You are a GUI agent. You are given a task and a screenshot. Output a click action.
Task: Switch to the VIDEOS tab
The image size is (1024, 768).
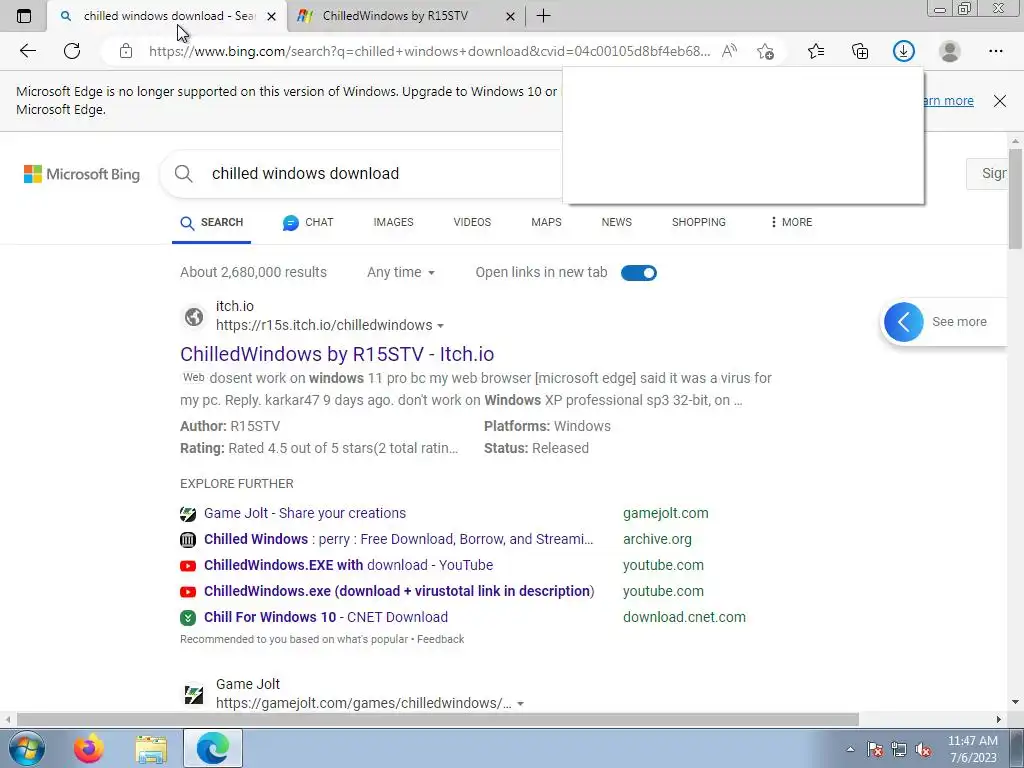(x=472, y=222)
